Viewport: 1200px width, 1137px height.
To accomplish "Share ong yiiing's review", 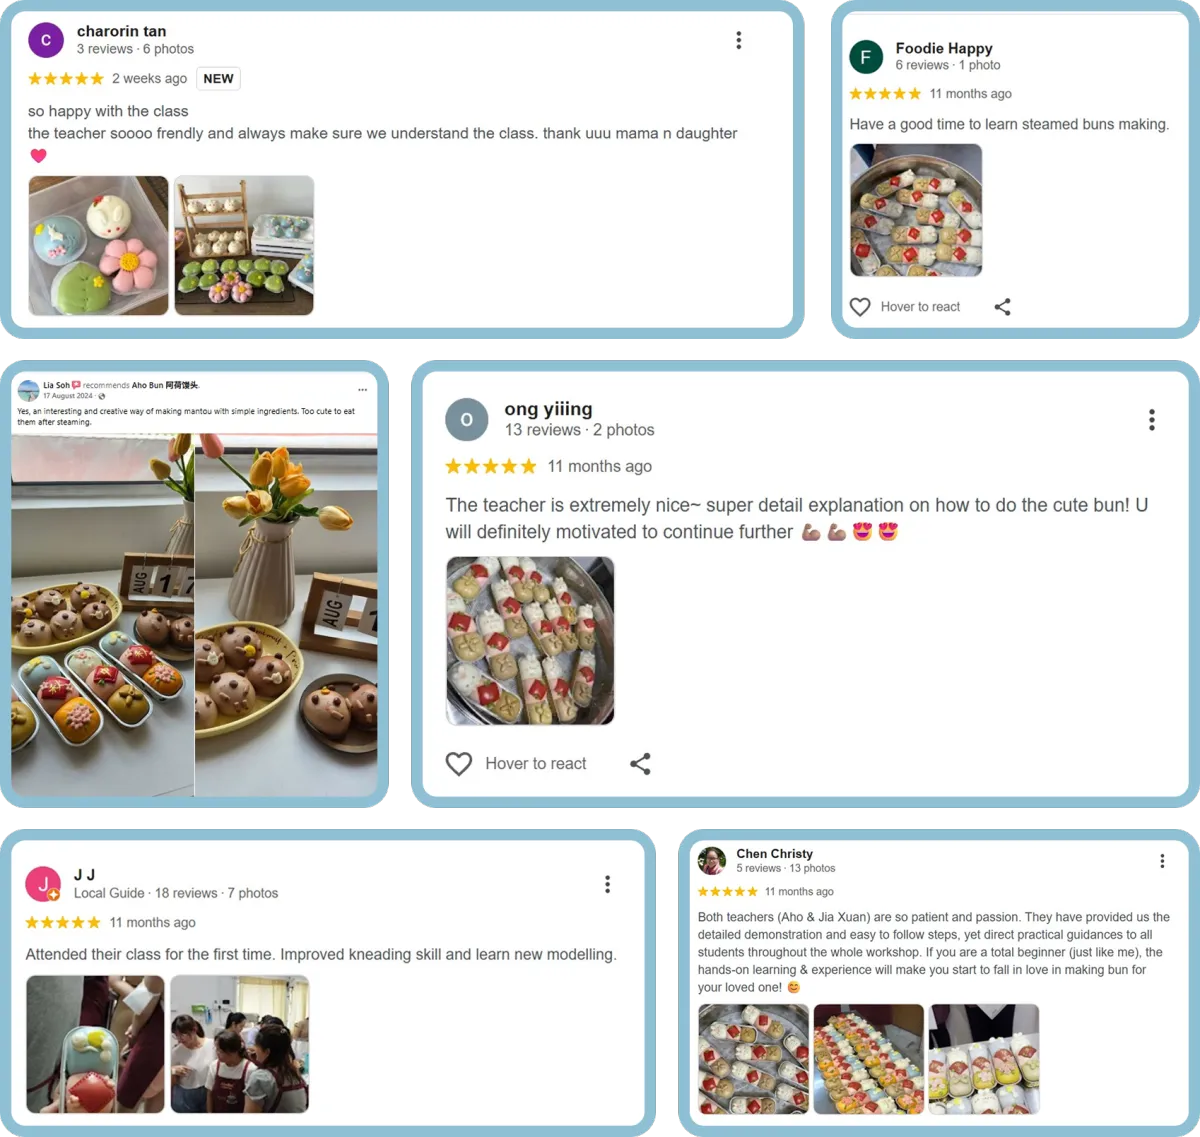I will tap(640, 764).
